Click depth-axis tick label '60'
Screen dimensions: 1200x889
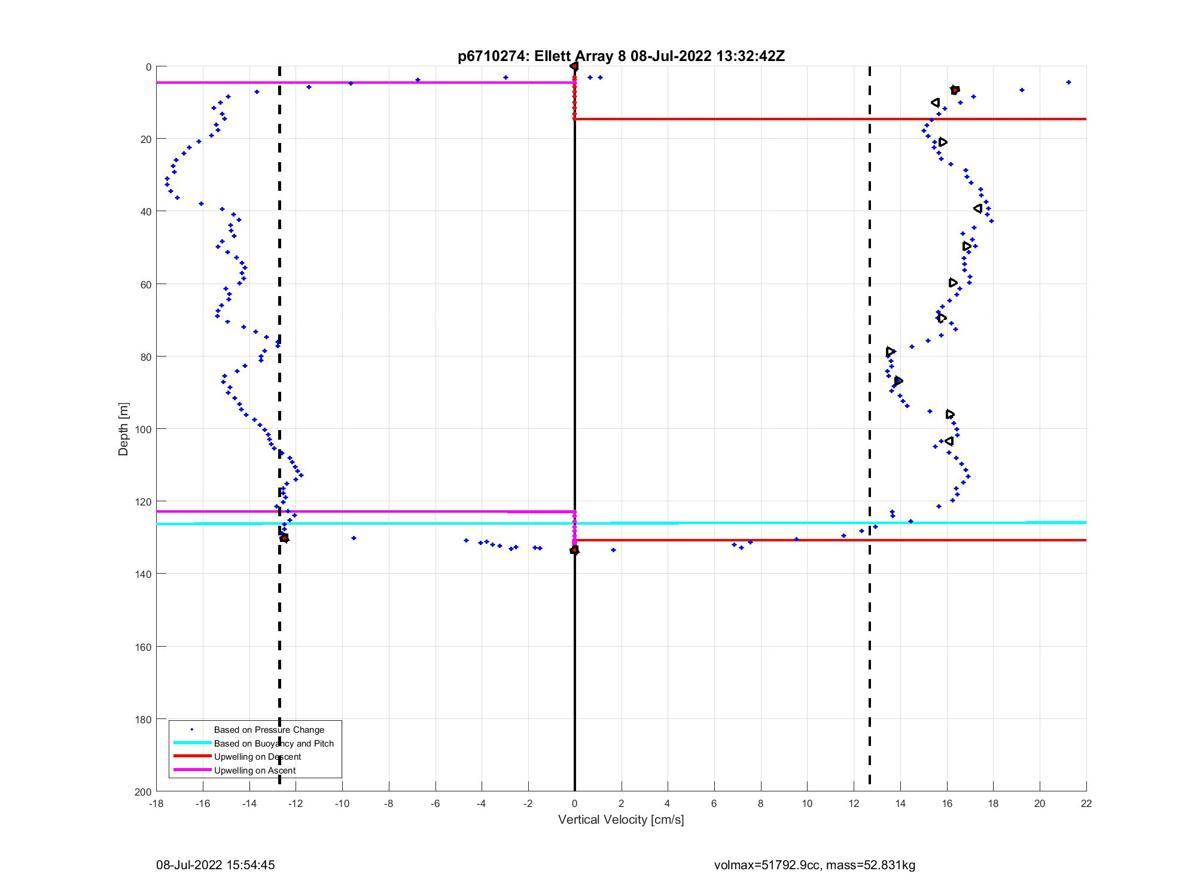click(145, 284)
